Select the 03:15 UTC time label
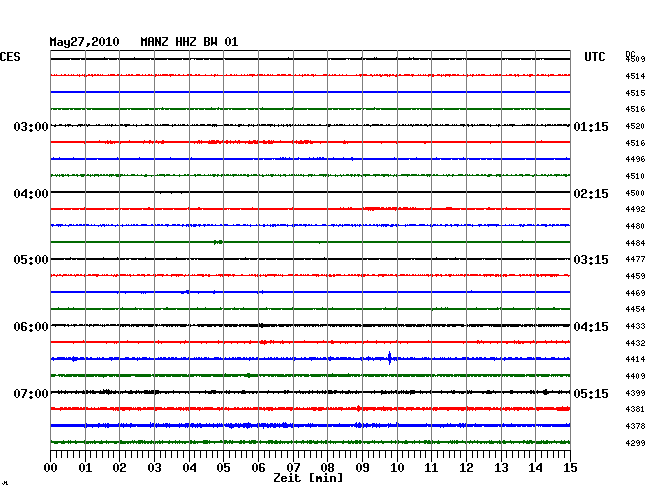Viewport: 650px width, 494px height. point(591,260)
